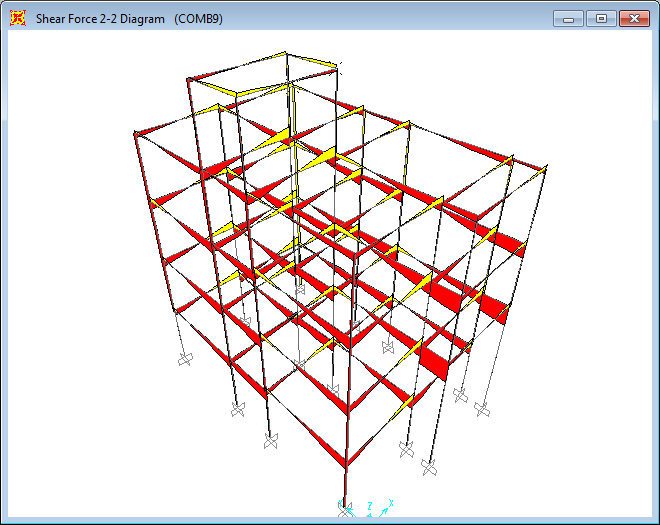The width and height of the screenshot is (660, 525).
Task: Minimize the Shear Force diagram window
Action: (570, 18)
